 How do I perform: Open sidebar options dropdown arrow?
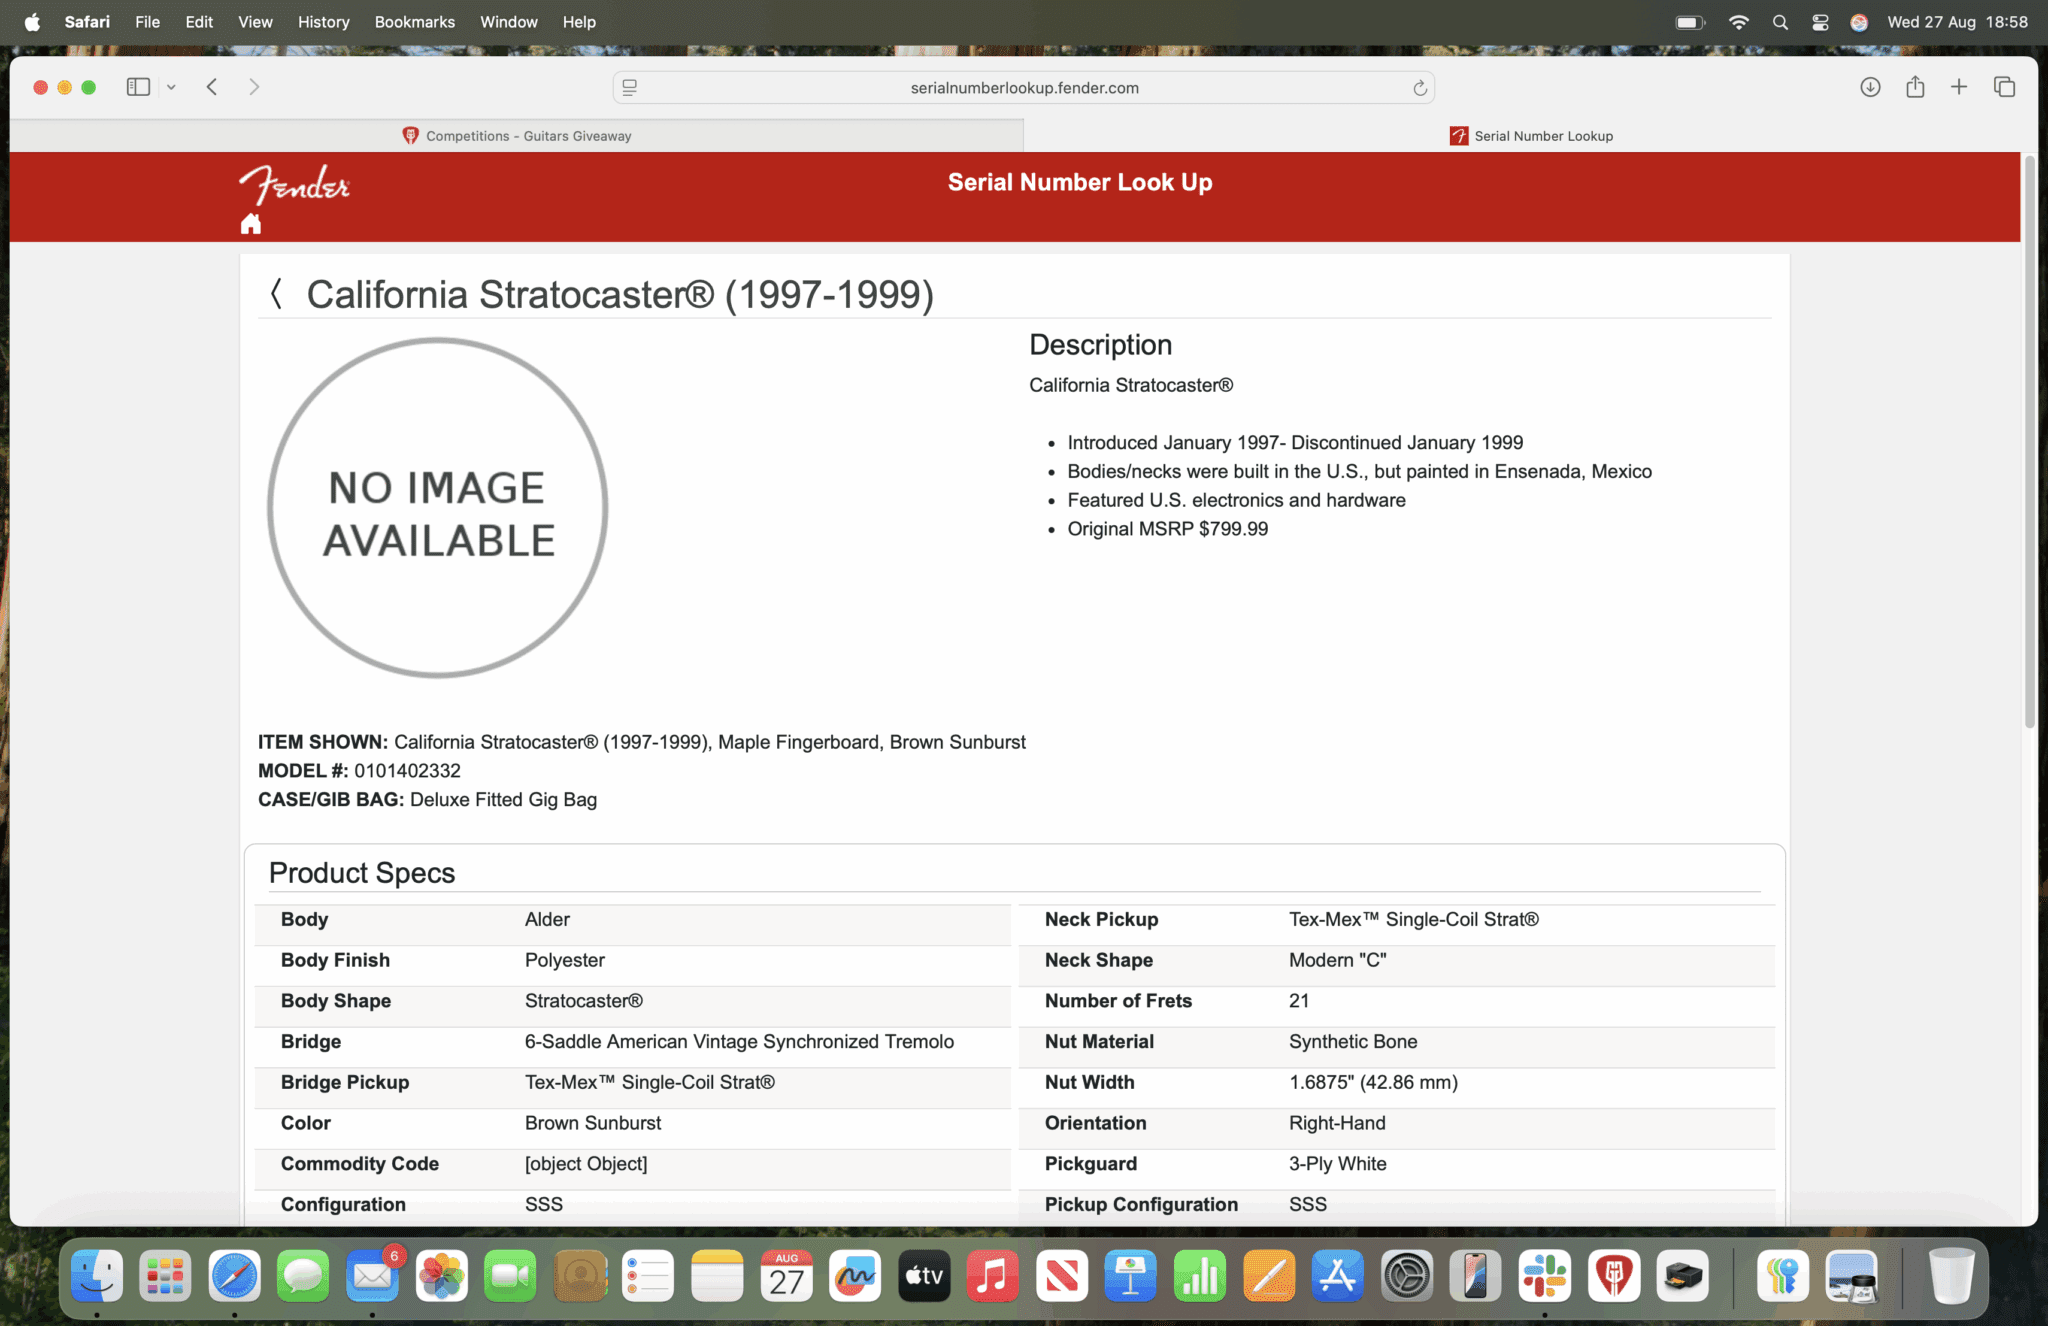[x=171, y=87]
